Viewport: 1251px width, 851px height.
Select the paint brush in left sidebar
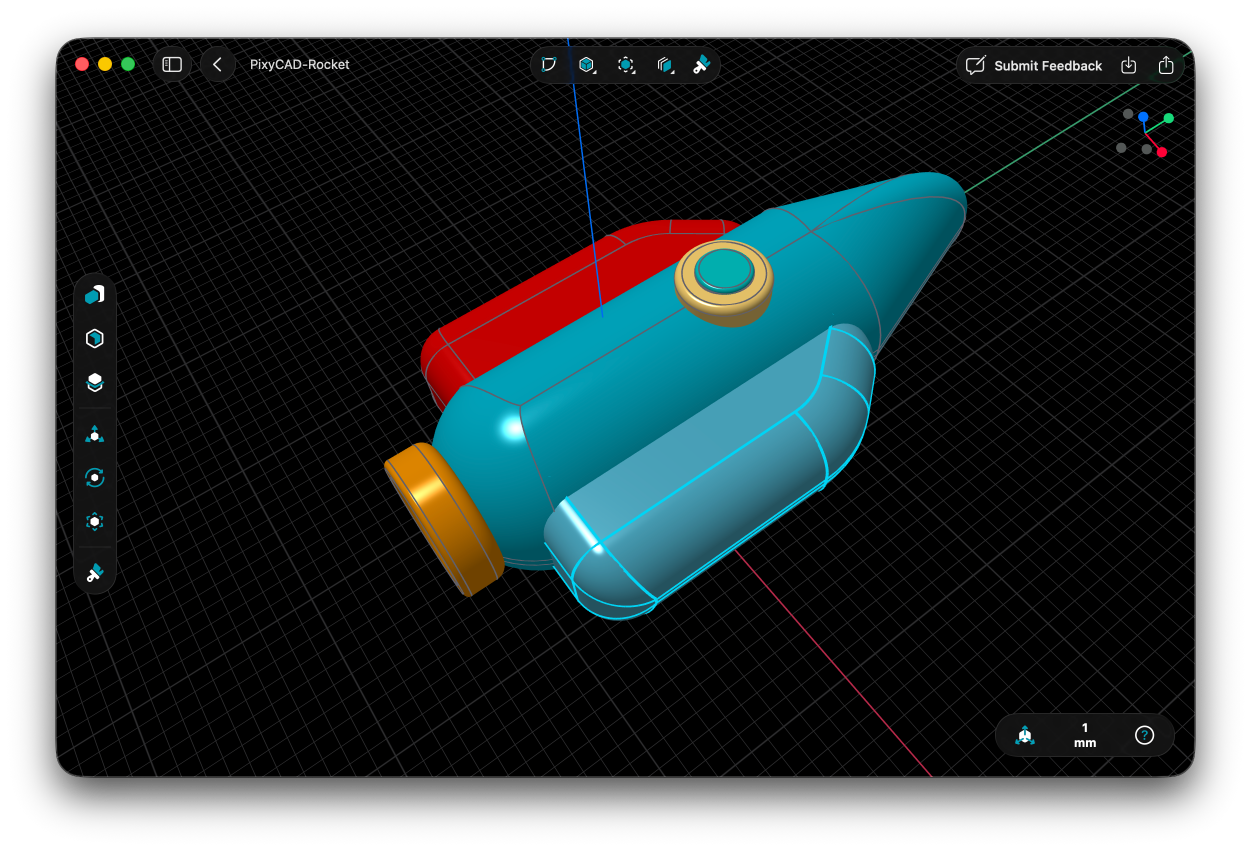click(x=94, y=573)
